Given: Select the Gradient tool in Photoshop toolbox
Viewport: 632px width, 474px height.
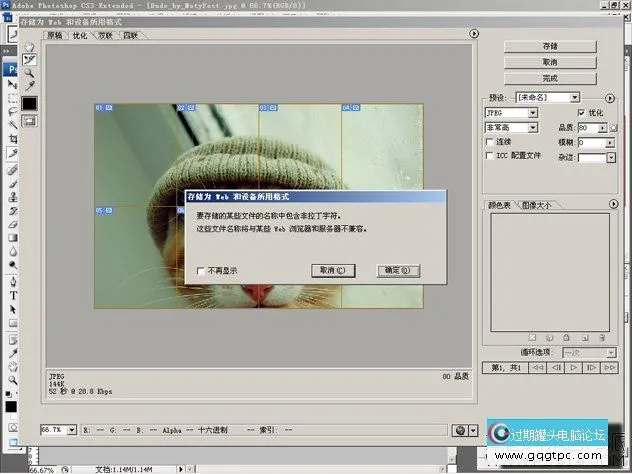Looking at the screenshot, I should [x=12, y=238].
